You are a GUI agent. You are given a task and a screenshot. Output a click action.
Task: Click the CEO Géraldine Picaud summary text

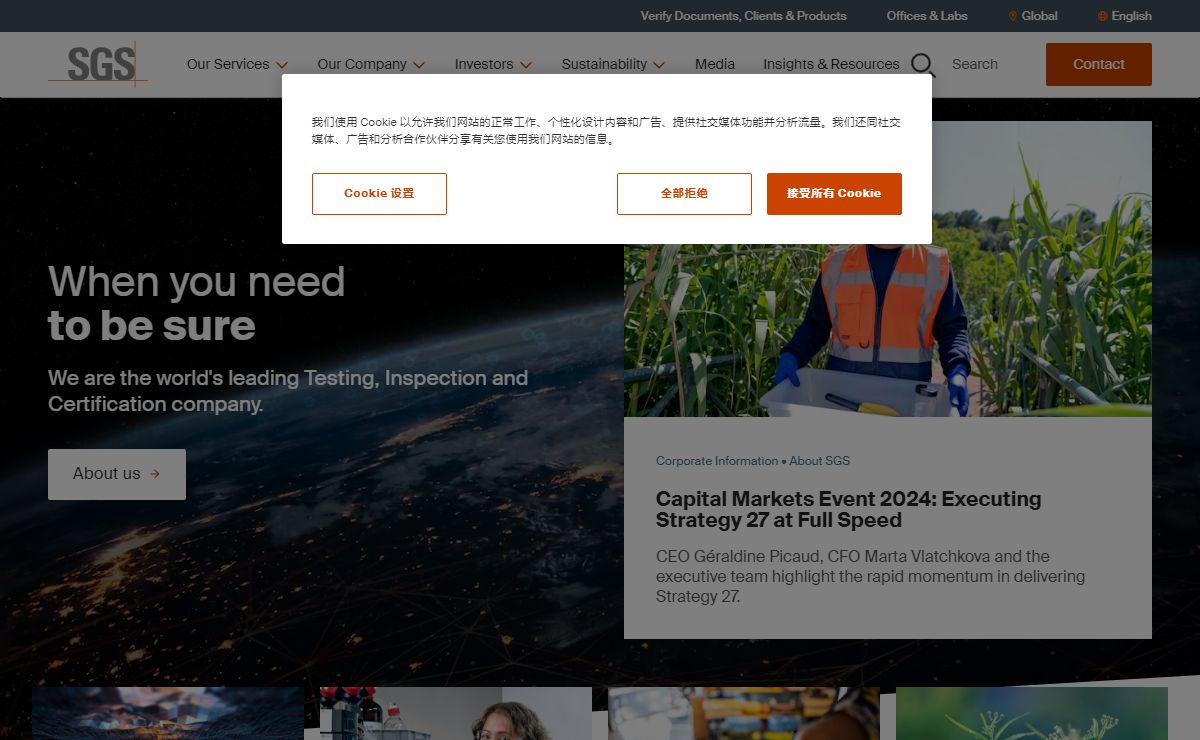870,576
